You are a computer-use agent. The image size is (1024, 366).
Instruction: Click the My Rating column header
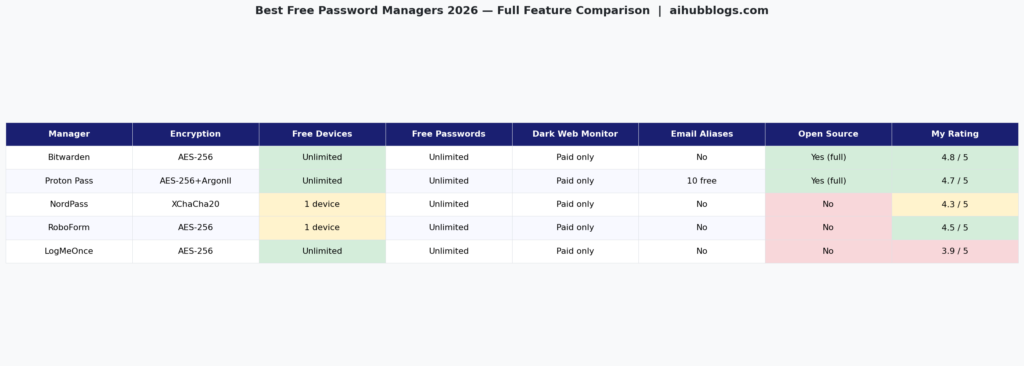pos(955,134)
